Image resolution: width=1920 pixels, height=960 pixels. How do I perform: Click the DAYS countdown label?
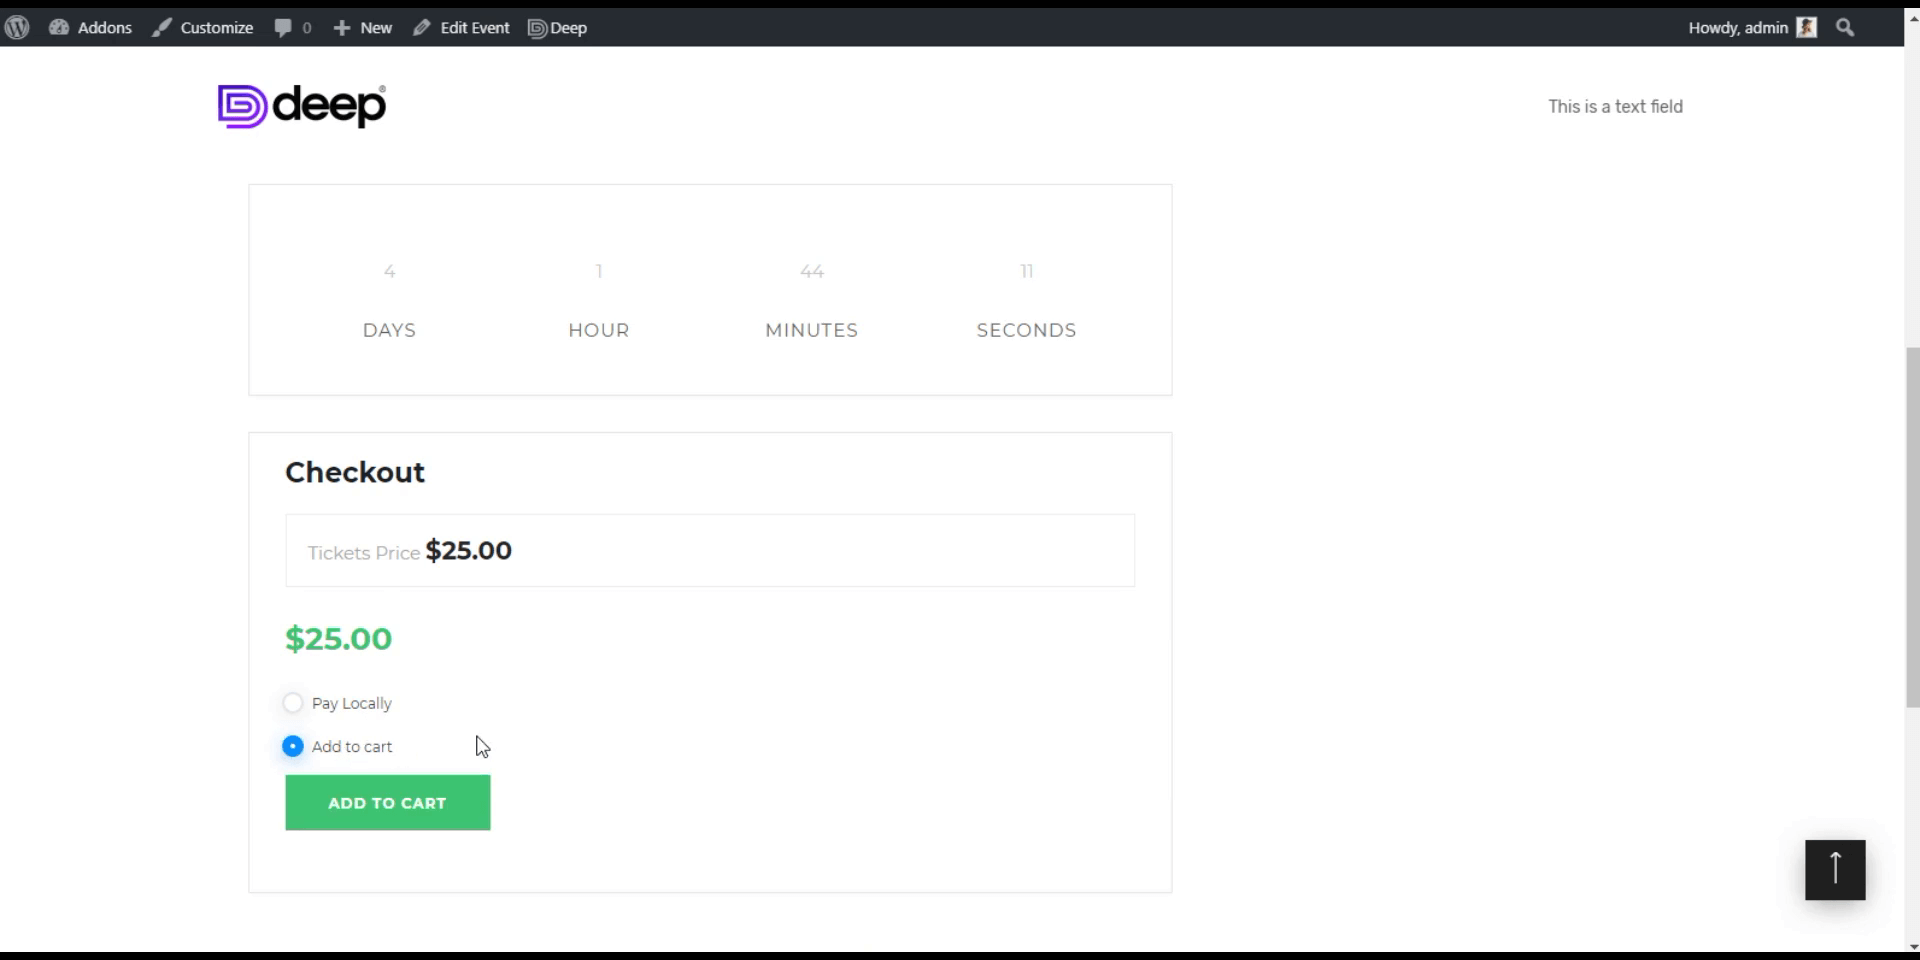click(x=390, y=330)
